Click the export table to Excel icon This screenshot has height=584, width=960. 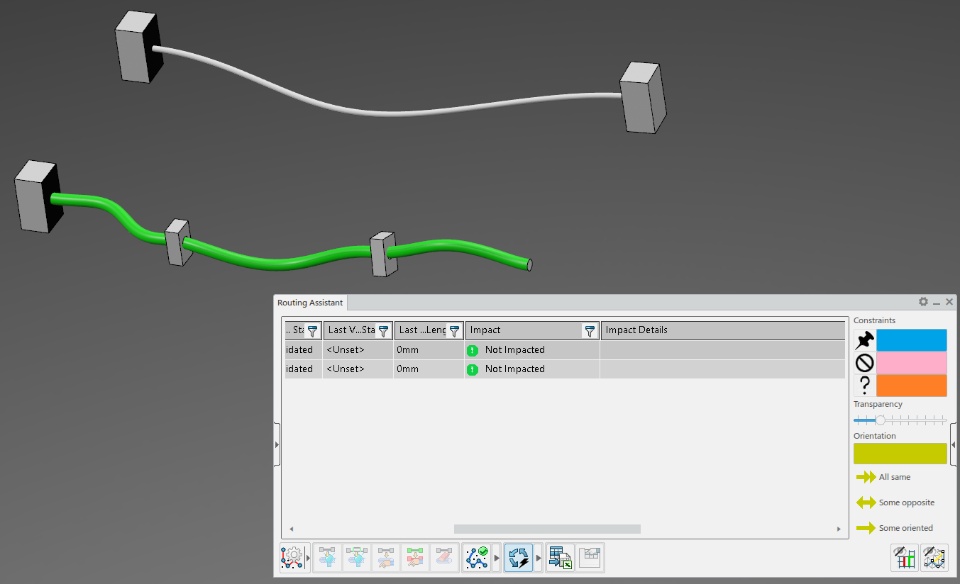click(560, 558)
